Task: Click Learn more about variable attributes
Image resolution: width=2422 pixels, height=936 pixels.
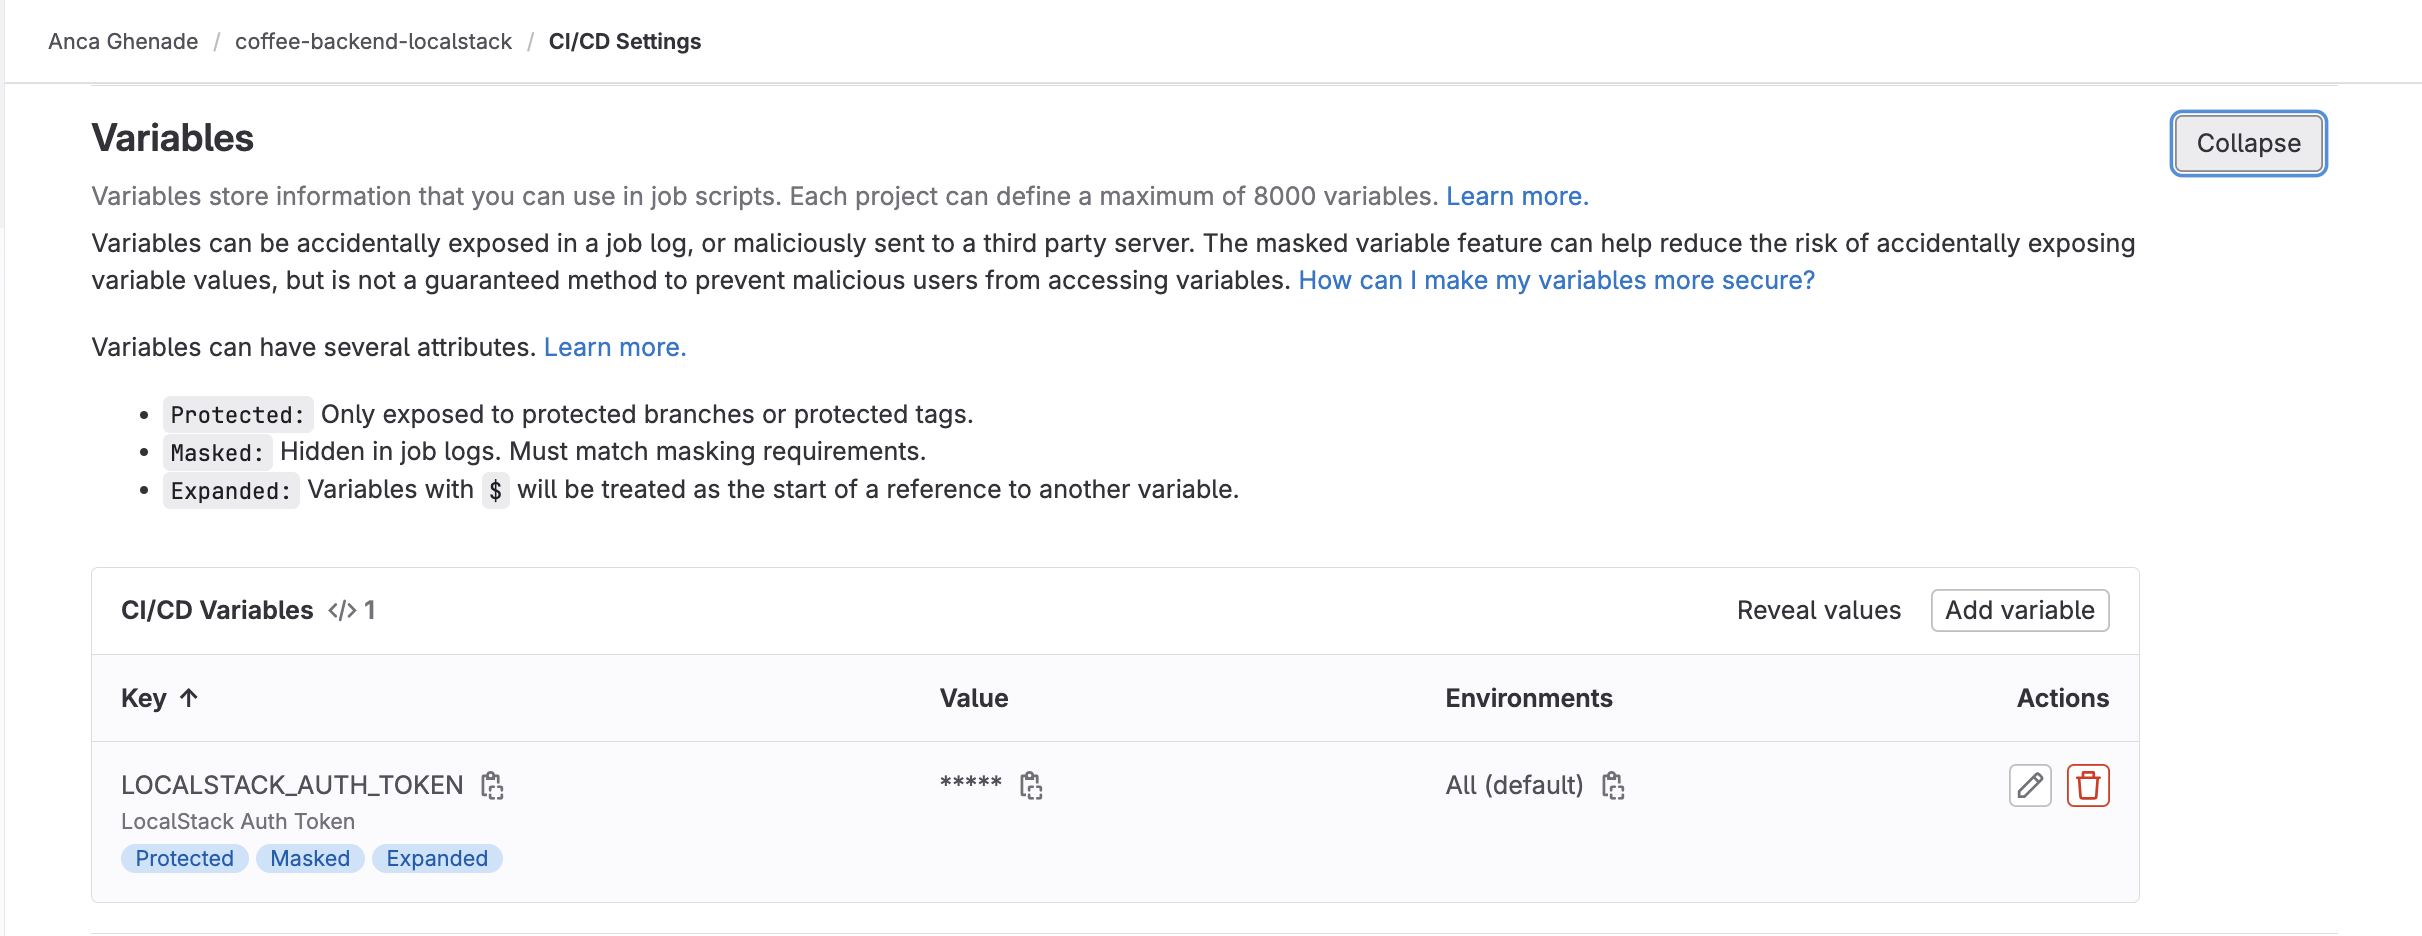Action: (x=614, y=346)
